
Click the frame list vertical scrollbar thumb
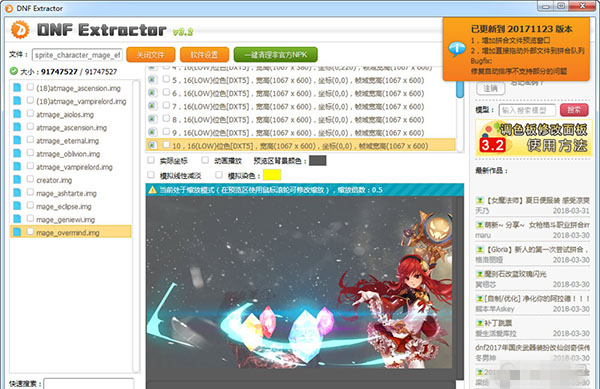pyautogui.click(x=460, y=89)
